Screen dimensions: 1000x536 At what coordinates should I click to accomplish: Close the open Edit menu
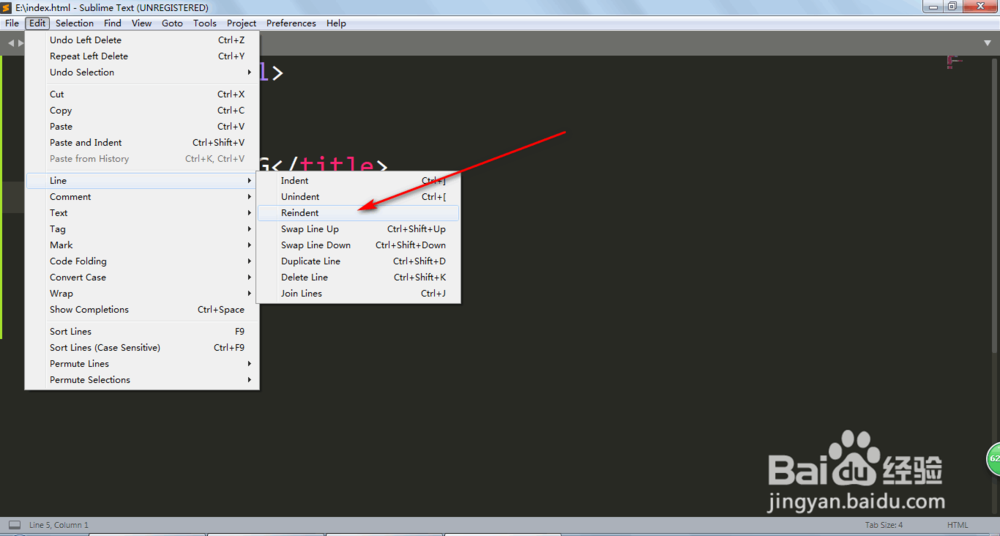[37, 23]
